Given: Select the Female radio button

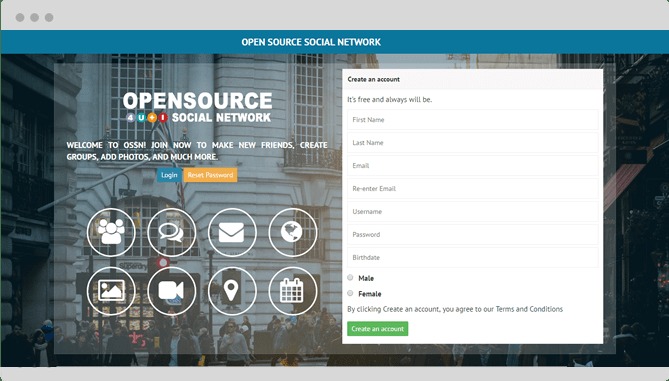Looking at the screenshot, I should pyautogui.click(x=350, y=293).
